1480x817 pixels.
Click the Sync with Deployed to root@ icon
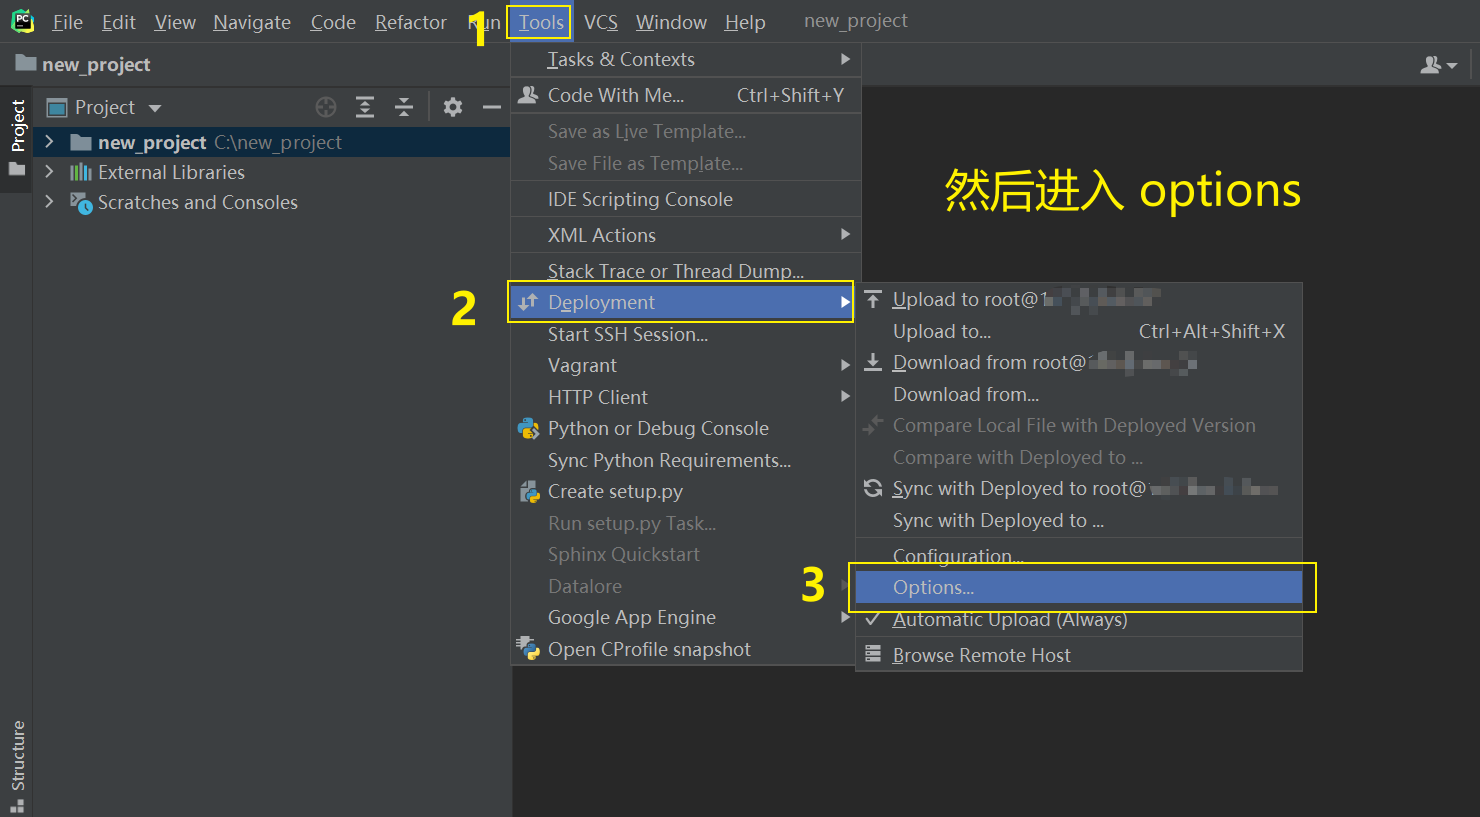point(873,488)
